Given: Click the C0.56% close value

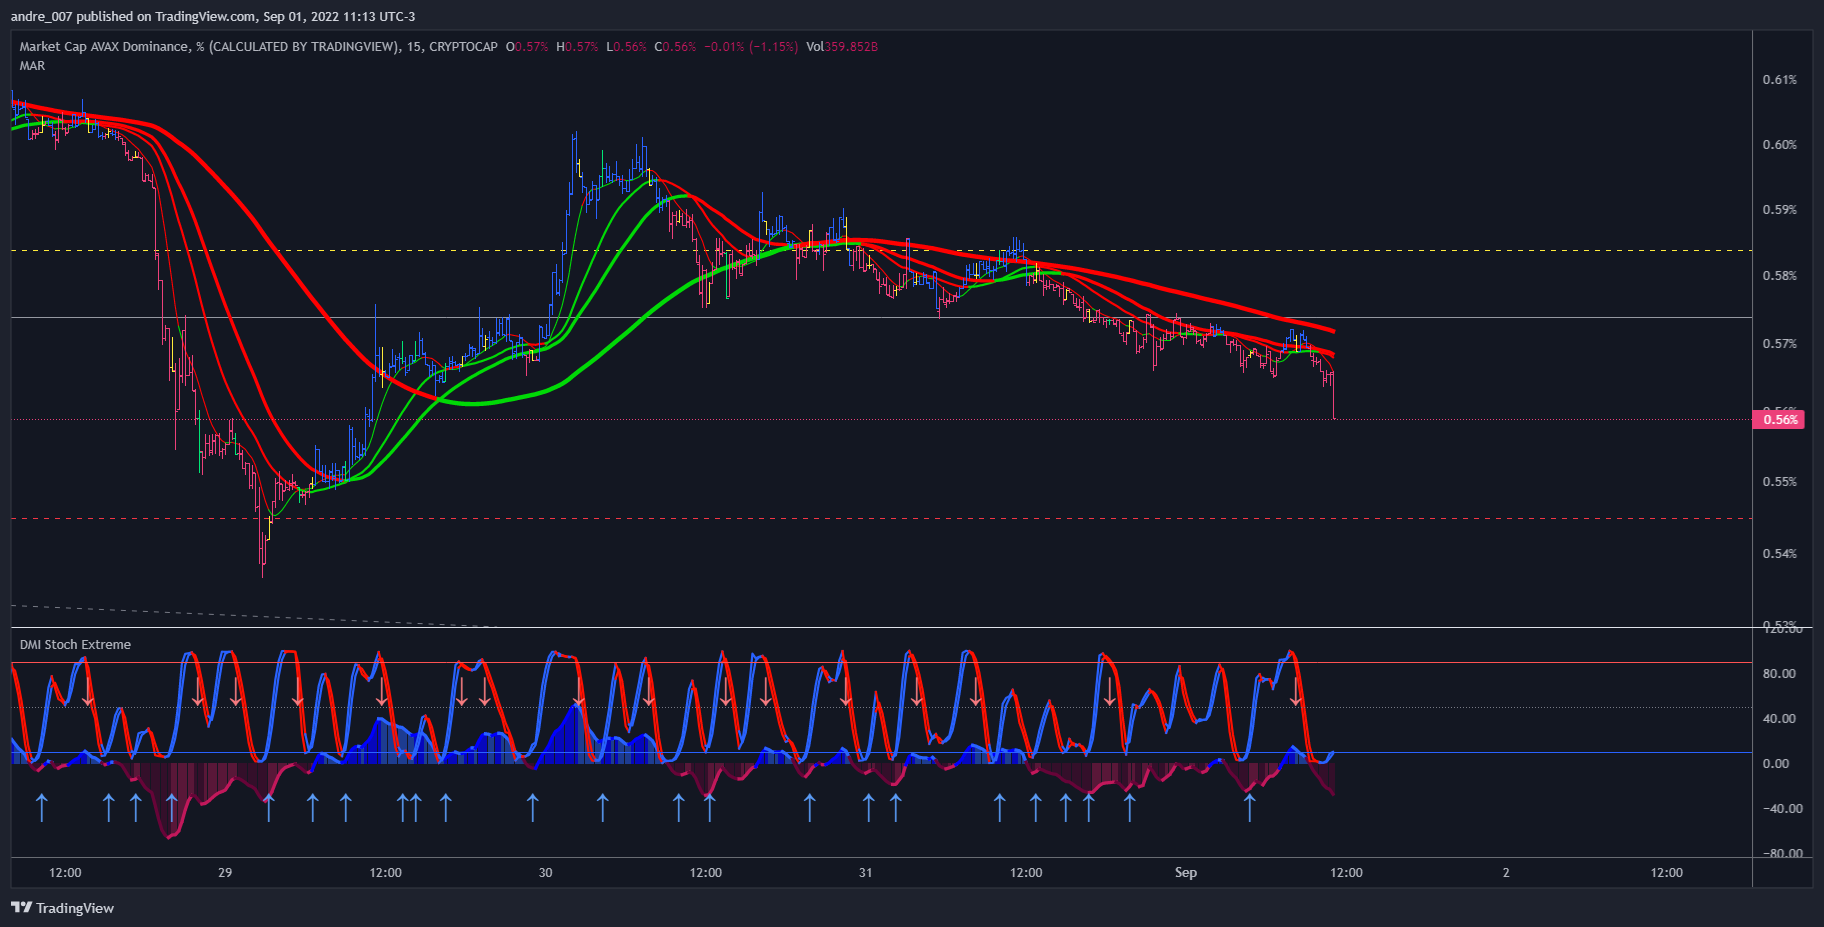Looking at the screenshot, I should click(675, 47).
